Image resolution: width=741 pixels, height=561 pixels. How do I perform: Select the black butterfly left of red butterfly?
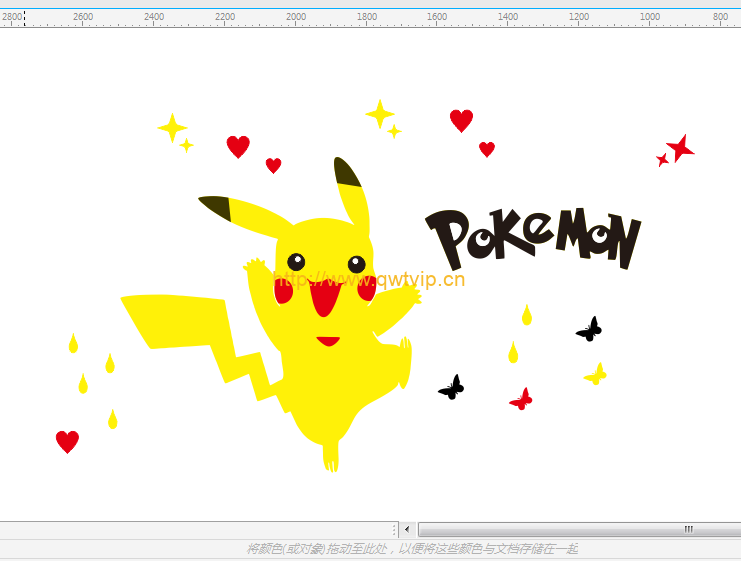451,388
